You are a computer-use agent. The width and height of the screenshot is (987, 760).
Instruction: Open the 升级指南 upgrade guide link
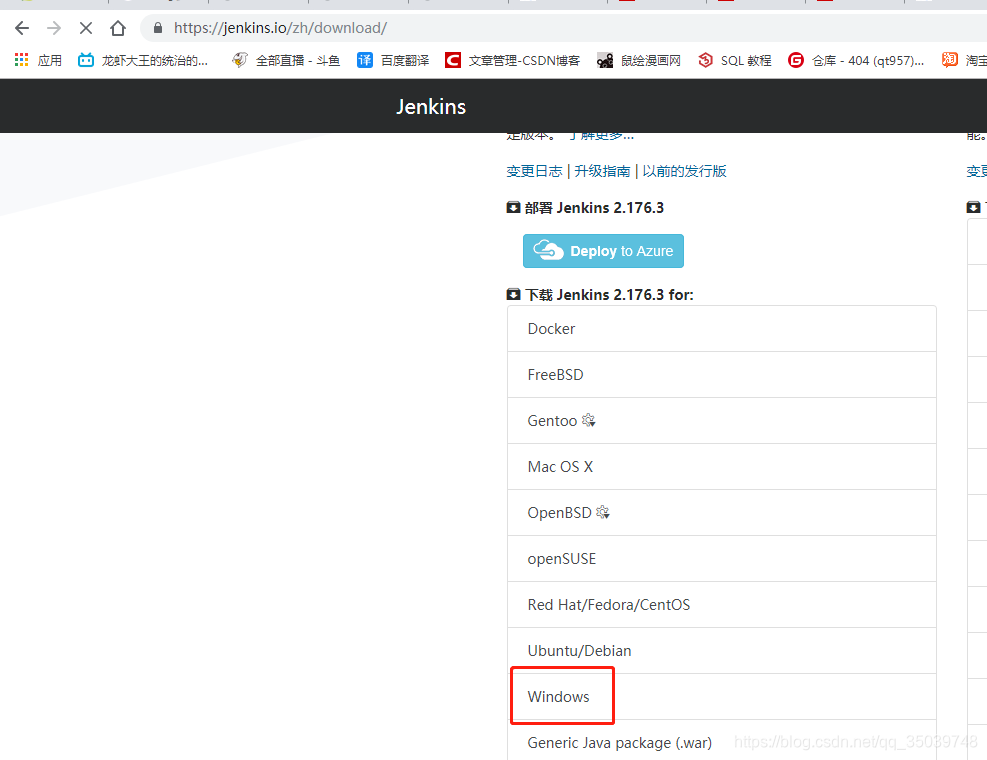[x=602, y=171]
